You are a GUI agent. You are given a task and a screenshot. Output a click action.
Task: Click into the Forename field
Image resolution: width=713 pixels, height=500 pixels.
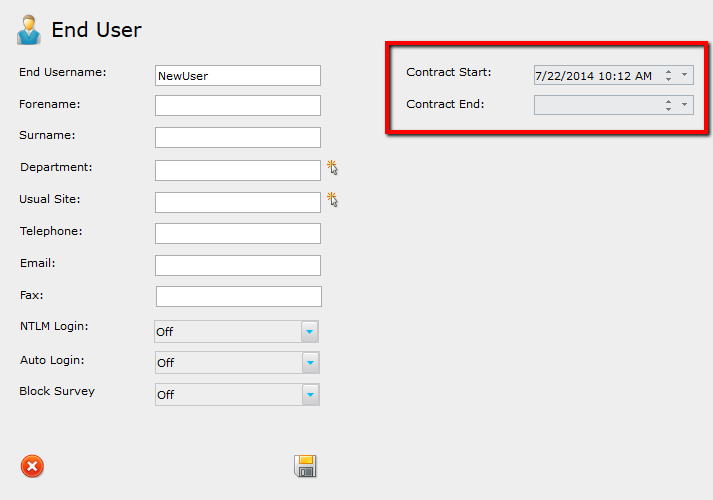click(238, 105)
